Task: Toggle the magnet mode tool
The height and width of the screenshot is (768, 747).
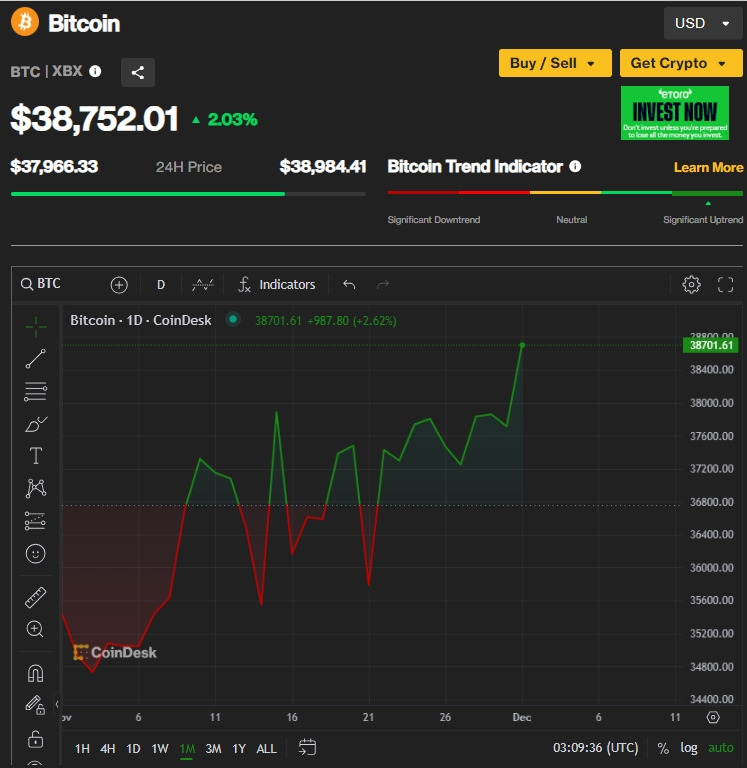Action: (x=35, y=674)
